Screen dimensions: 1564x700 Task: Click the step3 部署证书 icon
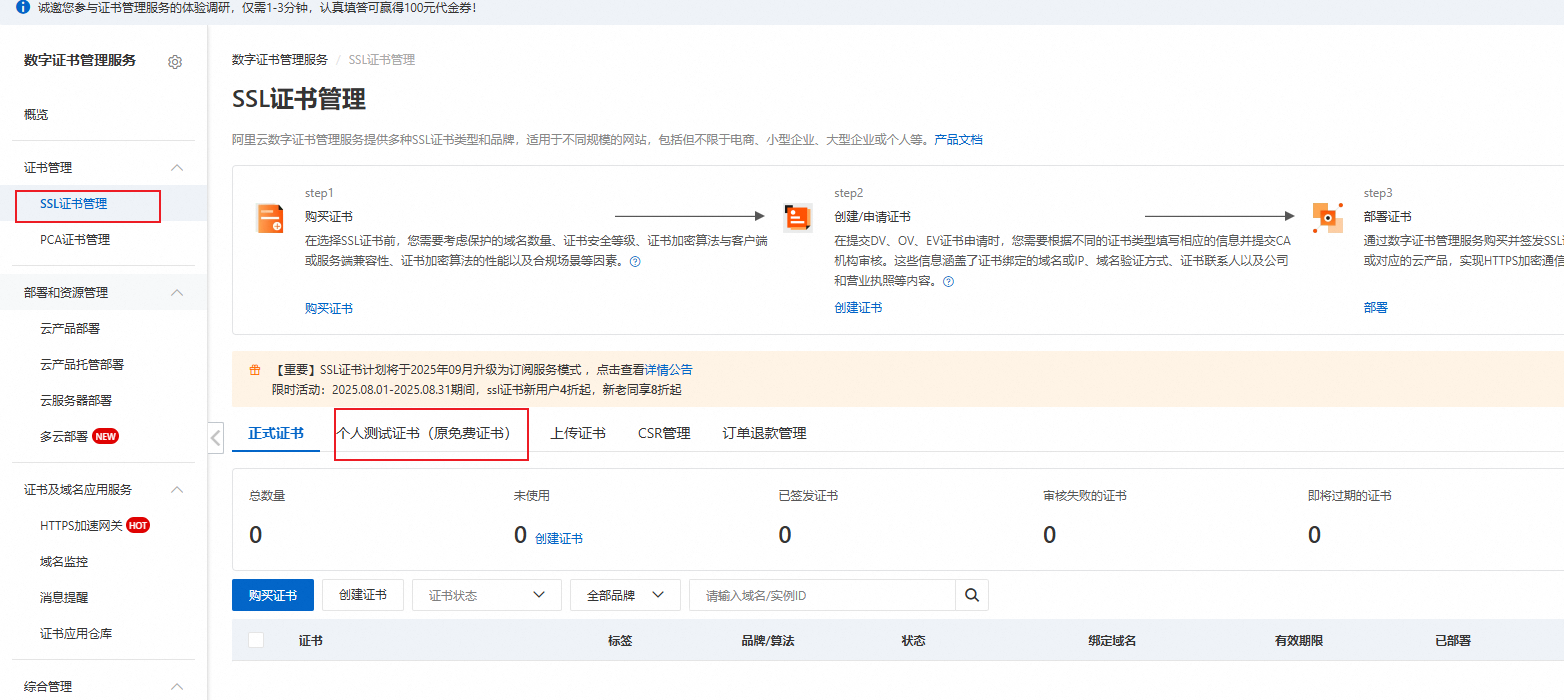point(1328,218)
